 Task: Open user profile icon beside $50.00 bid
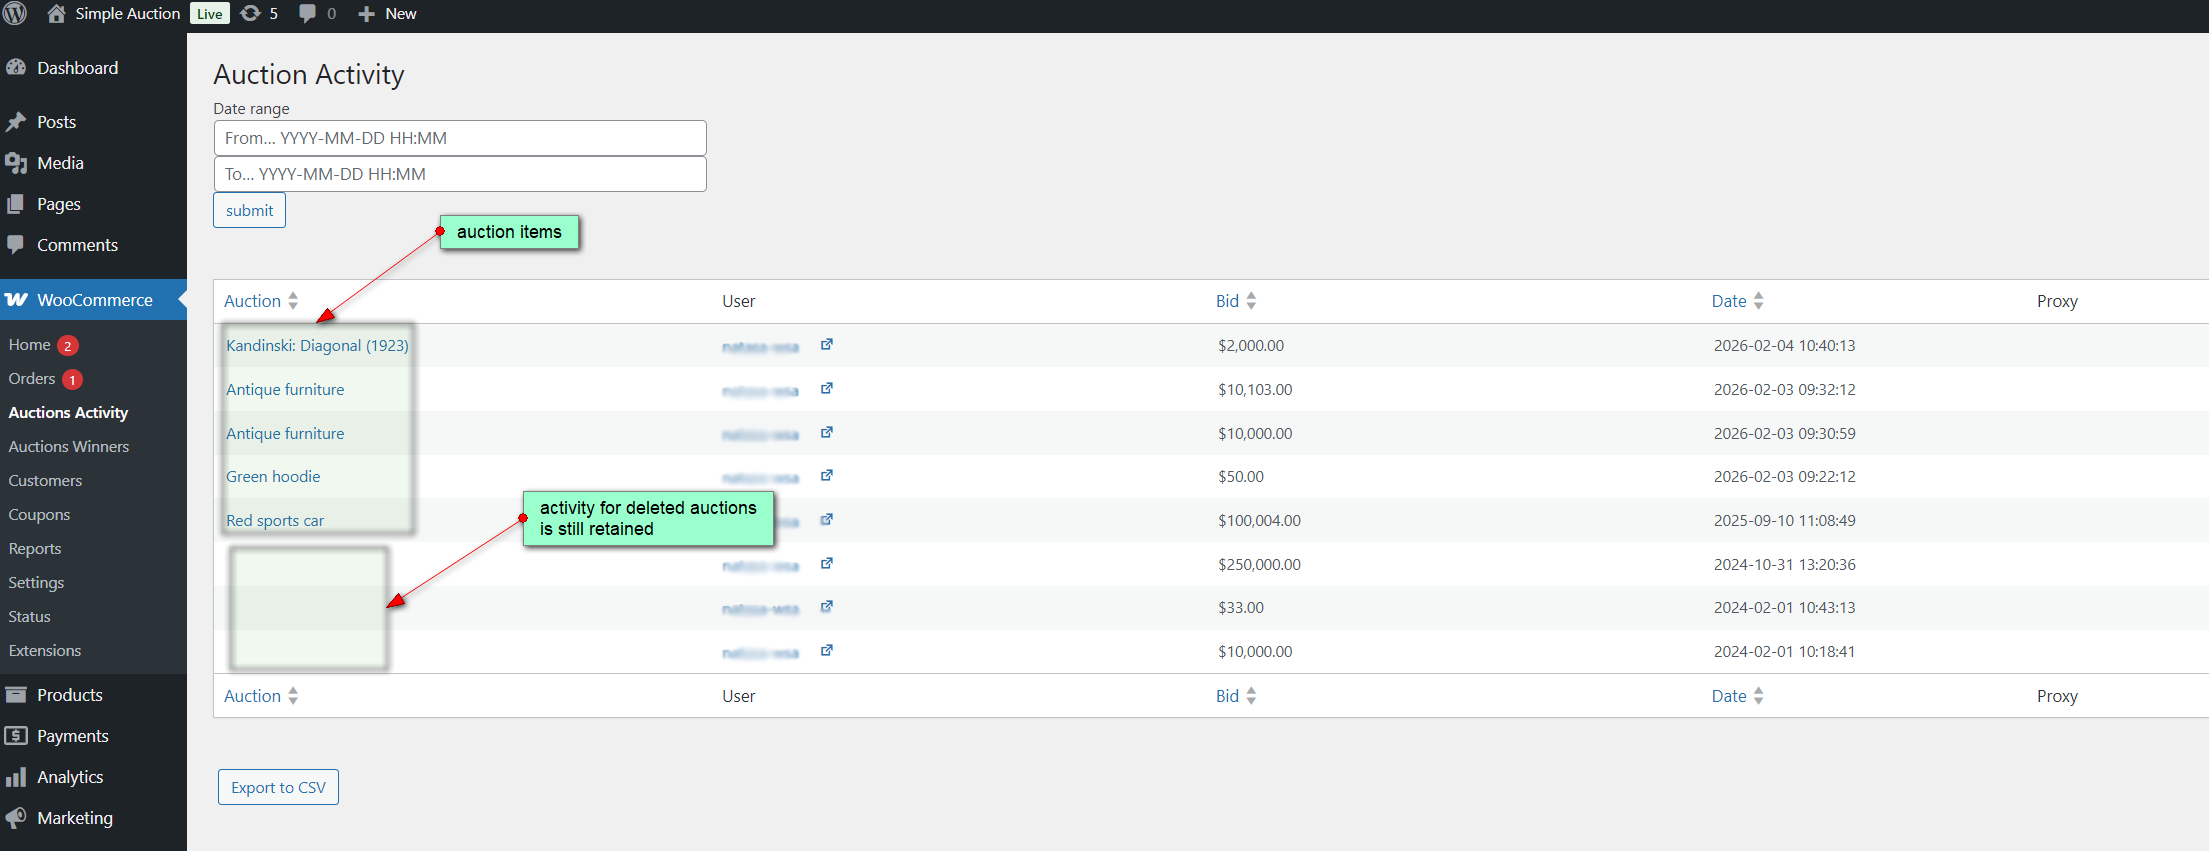pyautogui.click(x=827, y=476)
